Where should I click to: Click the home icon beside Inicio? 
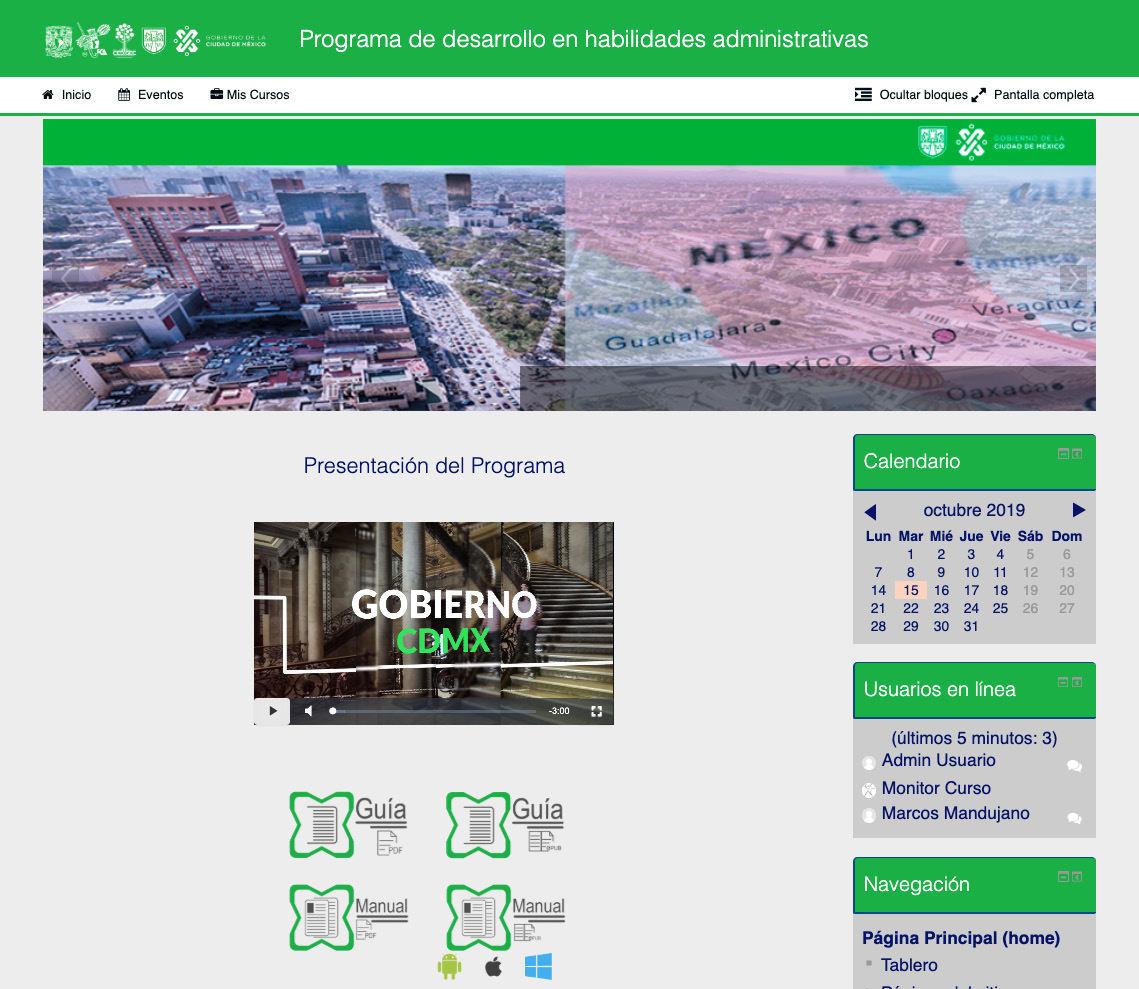[48, 94]
